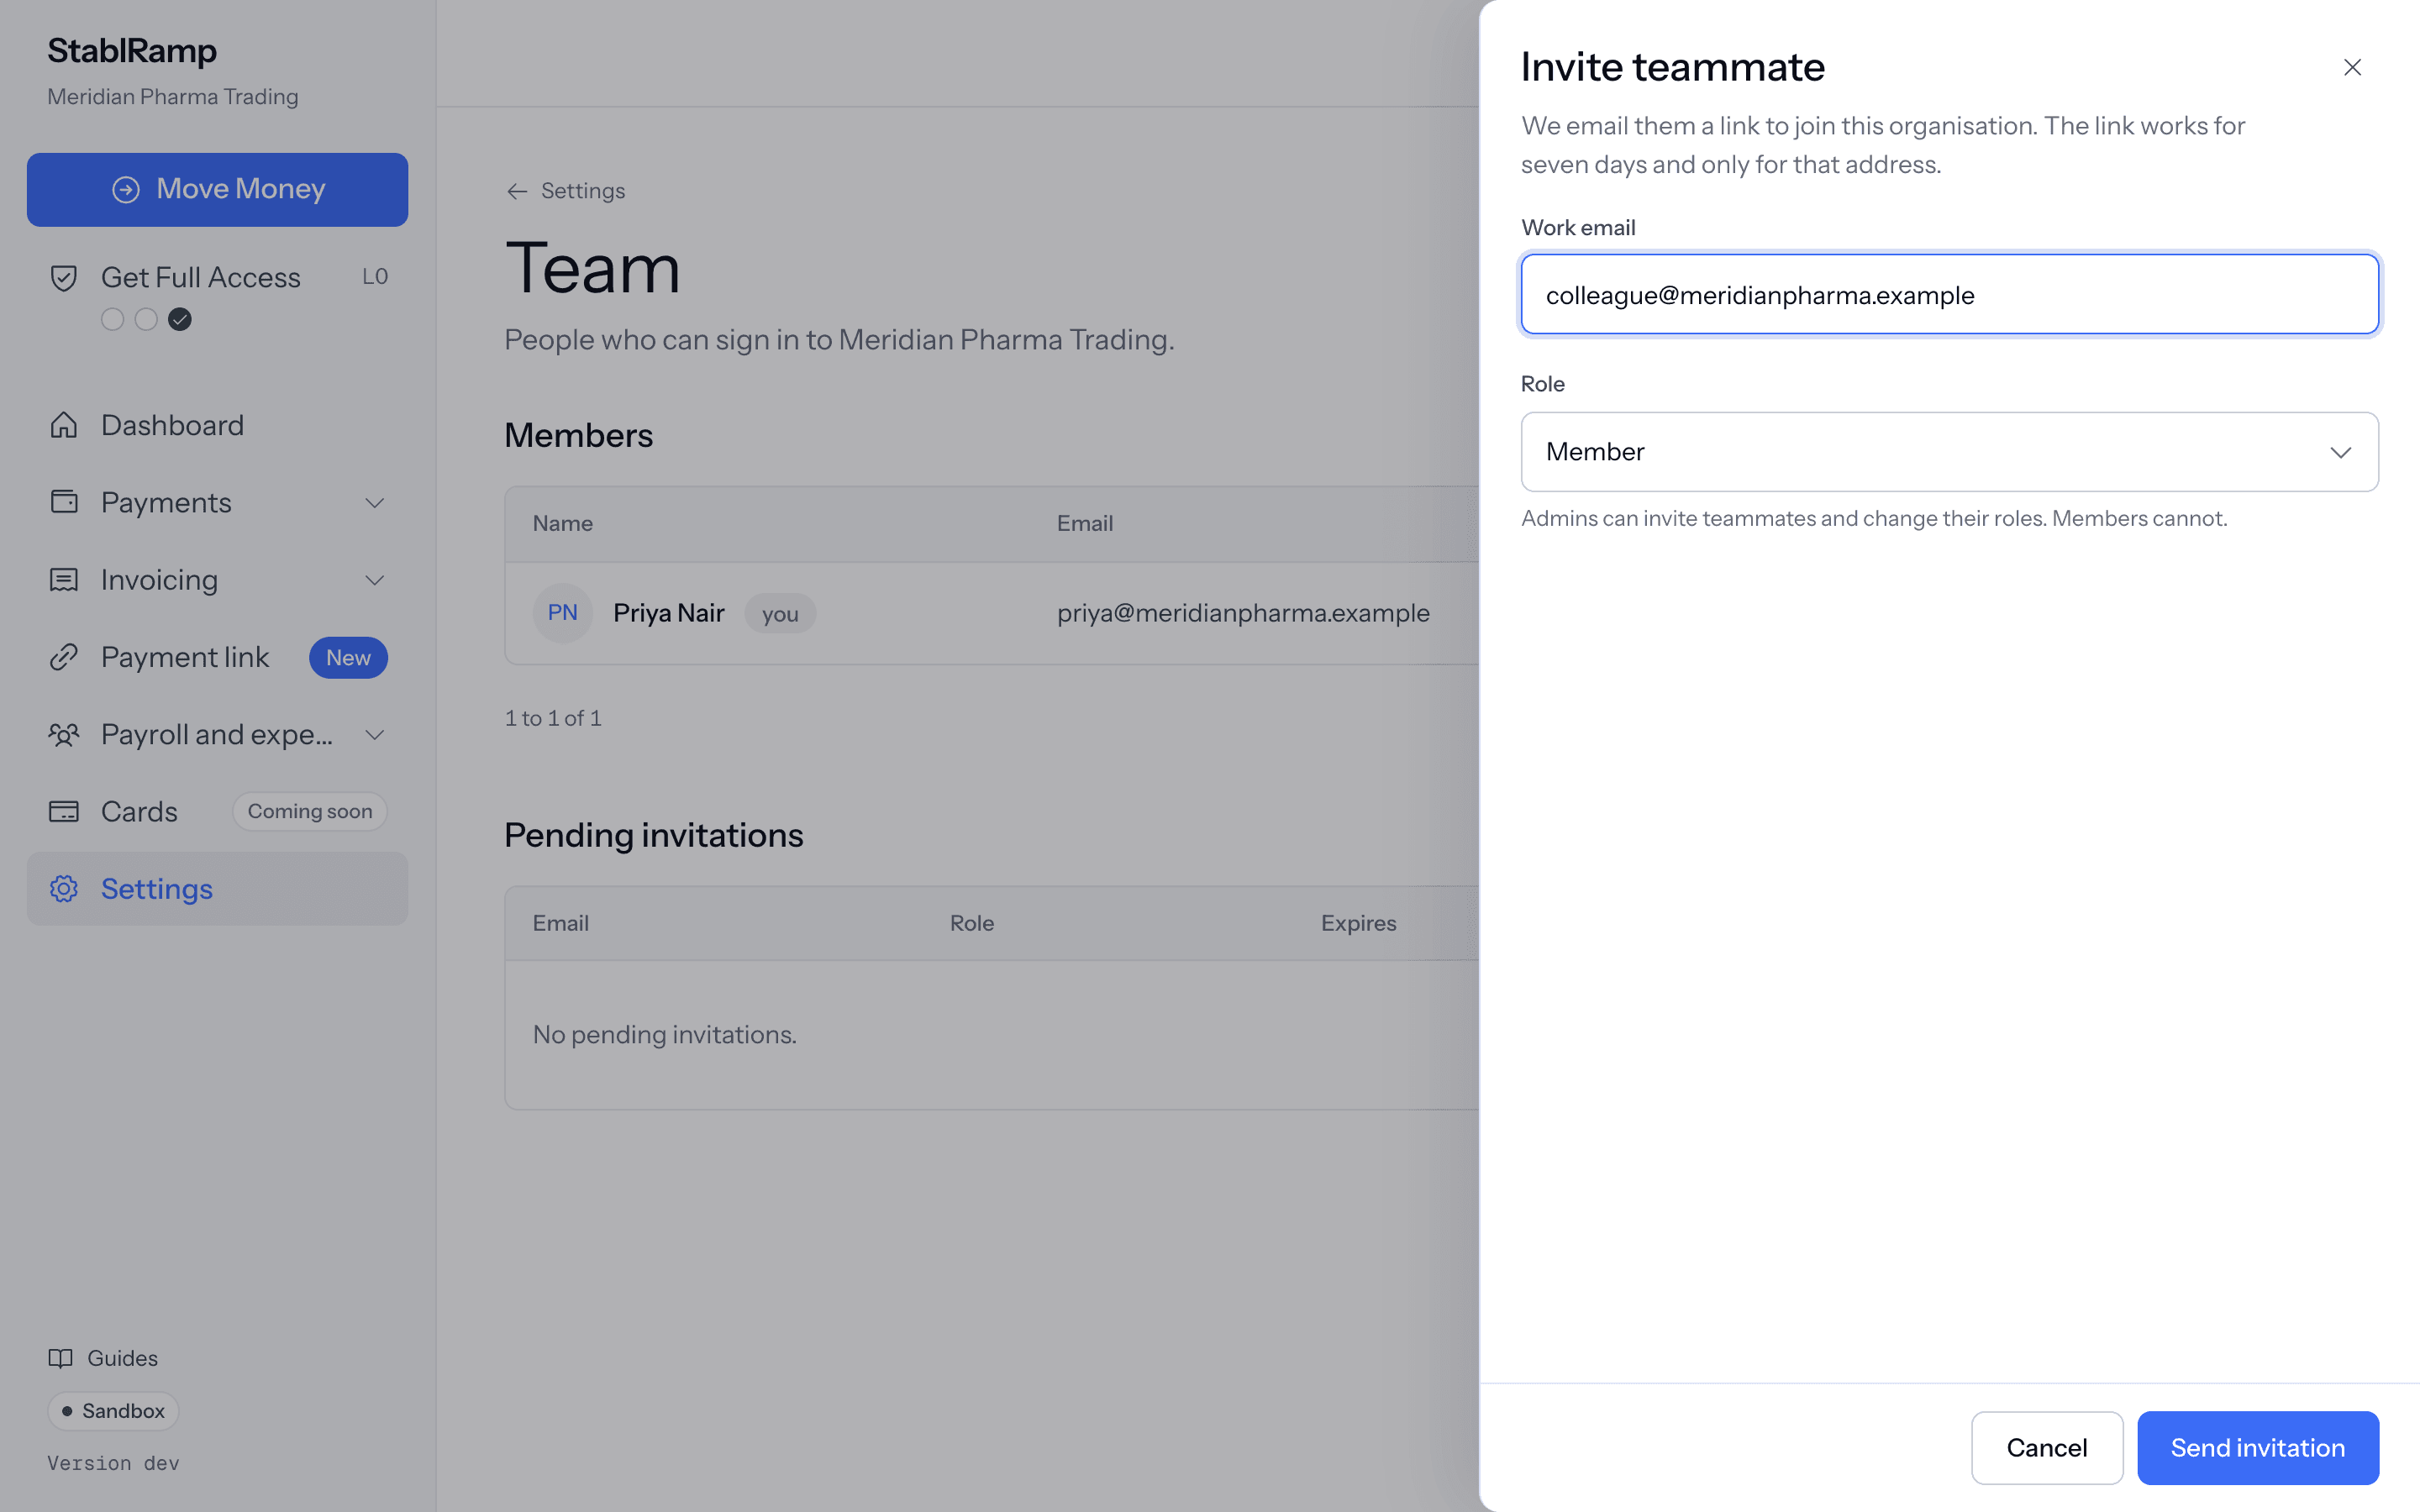Click the Payroll people icon

tap(64, 735)
